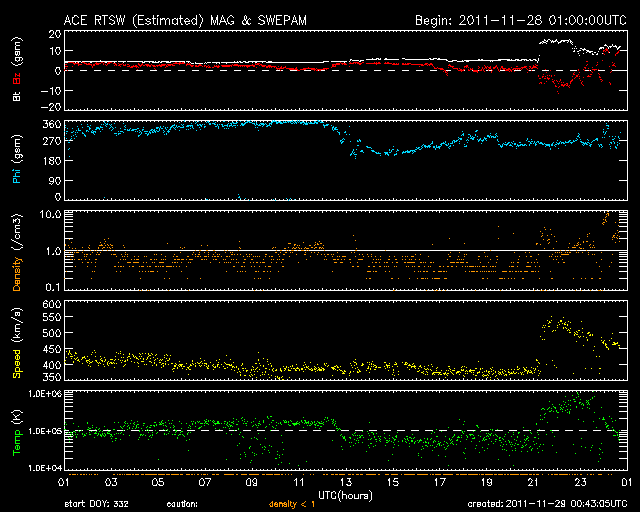Click the 1.0E+04 tick on Temp axis
Viewport: 640px width, 512px height.
pos(45,467)
